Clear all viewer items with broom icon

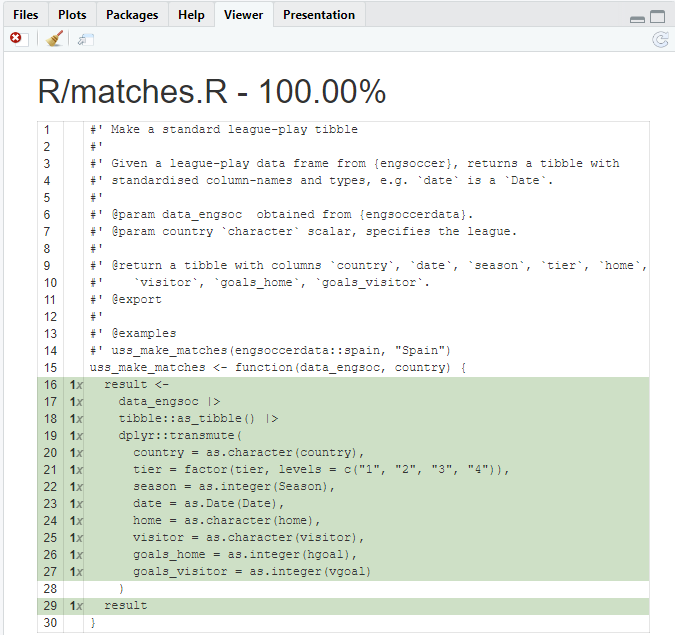tap(55, 39)
